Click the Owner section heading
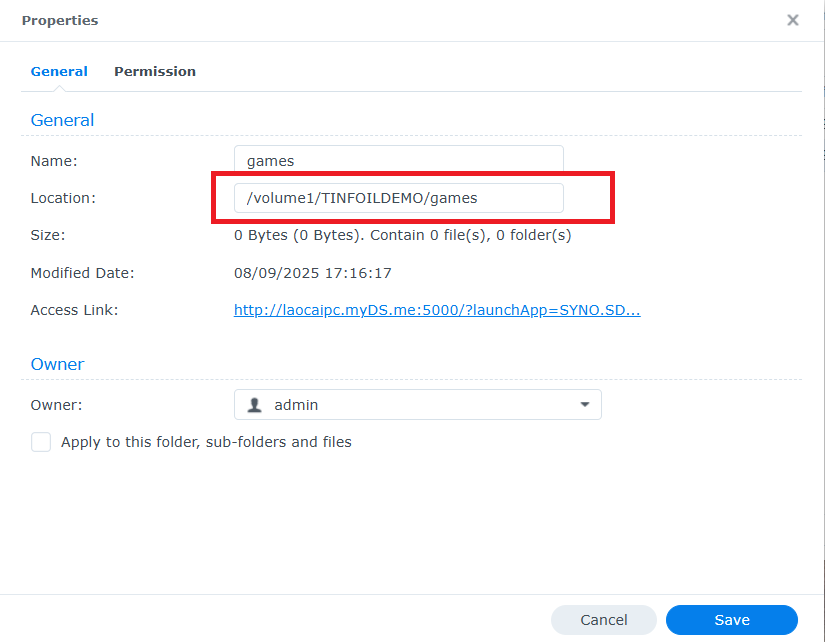Screen dimensions: 825x643 (x=57, y=364)
